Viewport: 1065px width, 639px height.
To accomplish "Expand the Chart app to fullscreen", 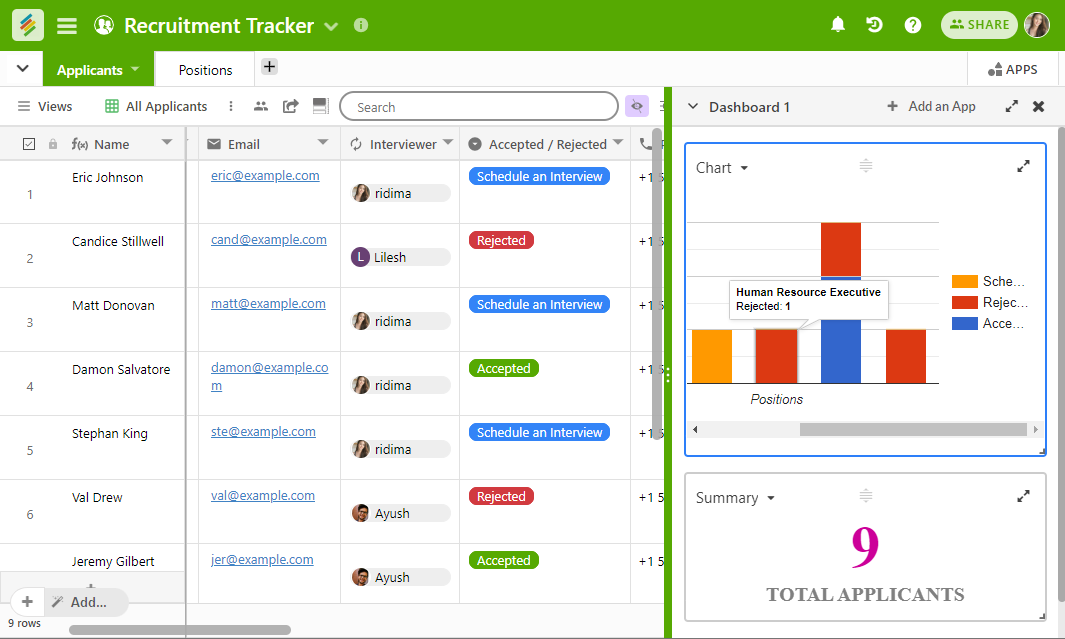I will pos(1024,166).
